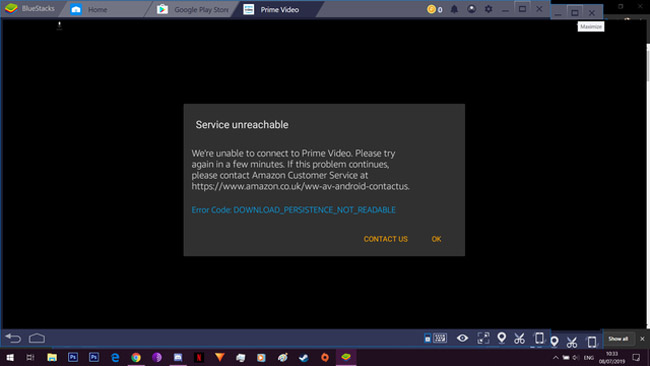
Task: Open File Explorer from taskbar
Action: point(52,357)
